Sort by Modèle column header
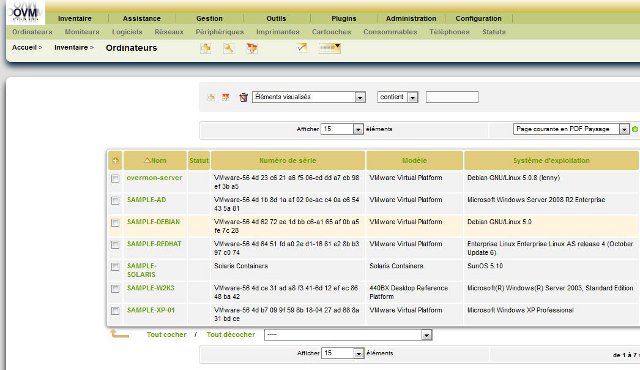Screen dimensions: 640x370 (414, 160)
